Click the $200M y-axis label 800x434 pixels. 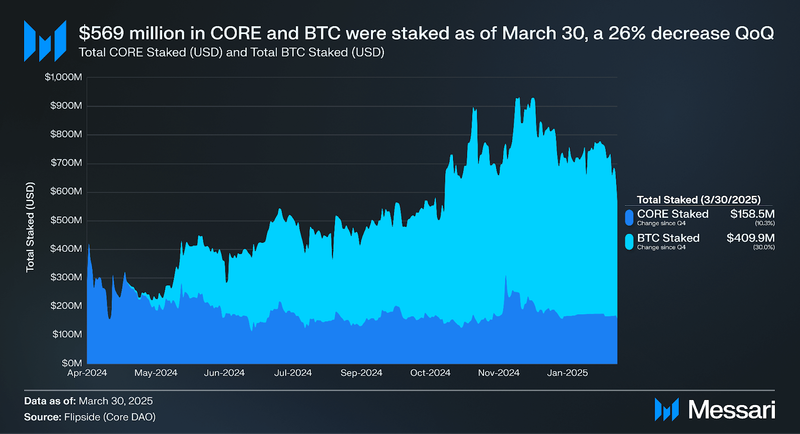click(66, 306)
